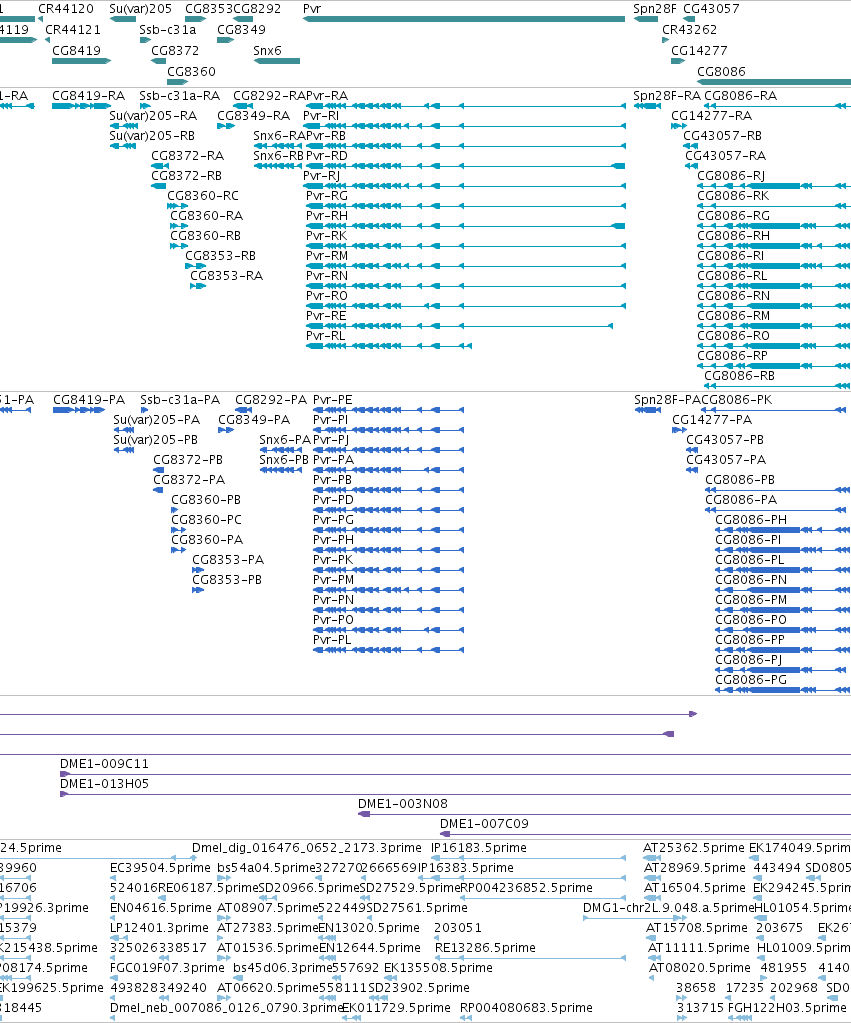Screen dimensions: 851x1023
Task: Click the DMG1-chr2L.9.048.a.5prime label
Action: (668, 908)
